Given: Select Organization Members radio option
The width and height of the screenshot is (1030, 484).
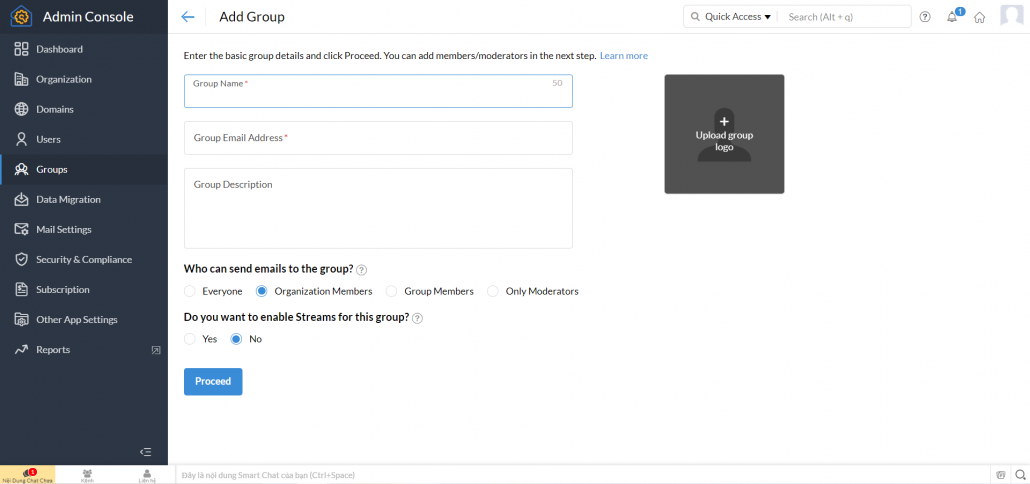Looking at the screenshot, I should coord(261,291).
